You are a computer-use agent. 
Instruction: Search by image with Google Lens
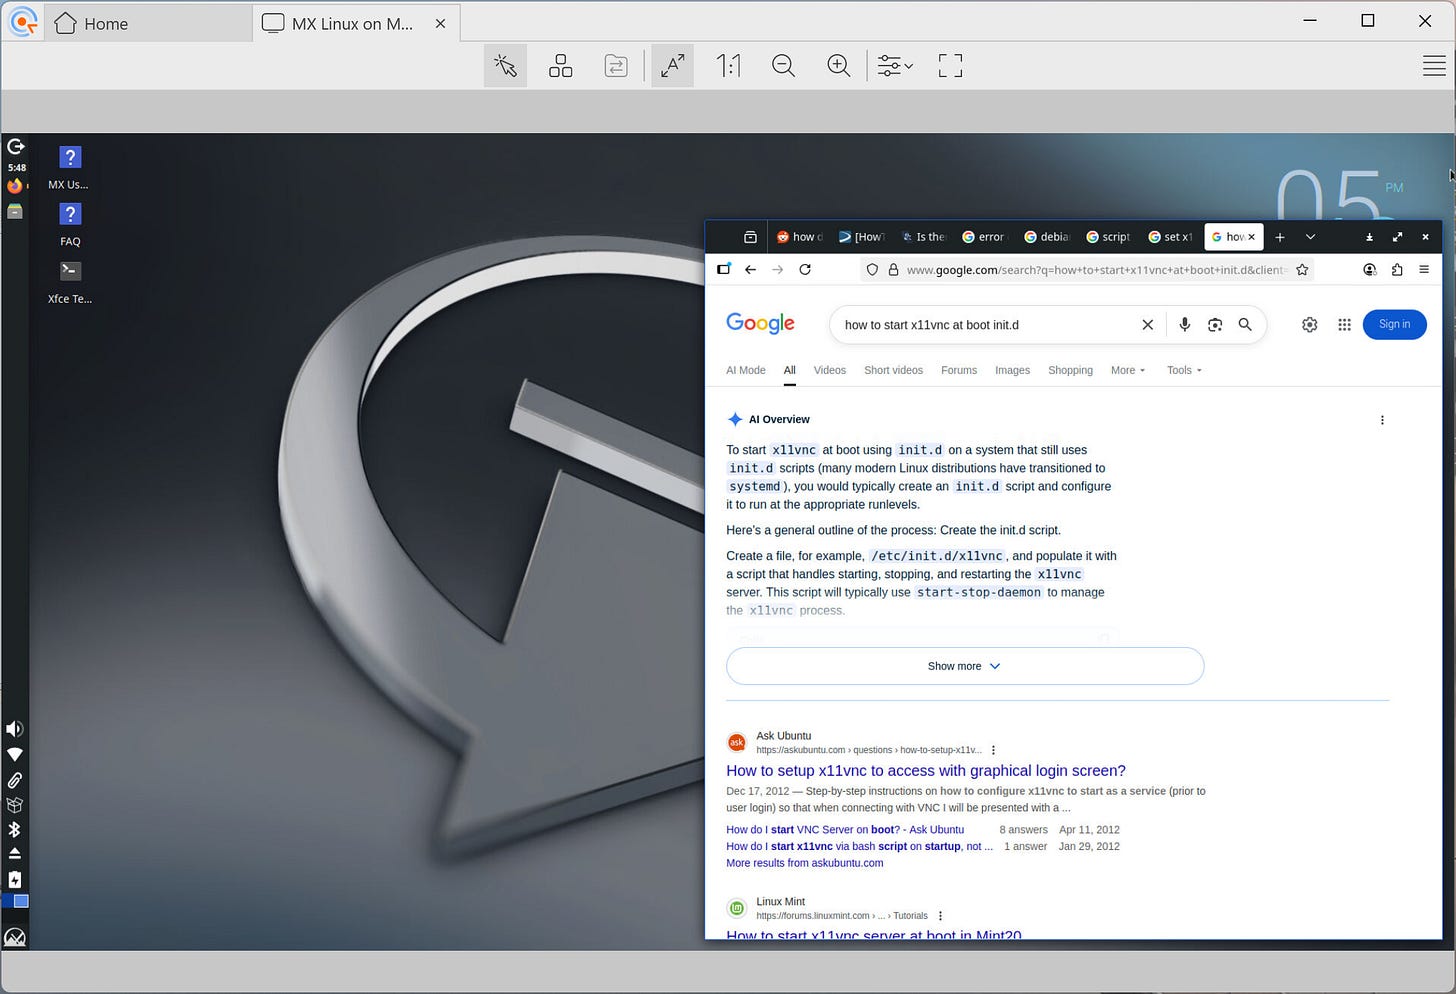click(x=1214, y=324)
